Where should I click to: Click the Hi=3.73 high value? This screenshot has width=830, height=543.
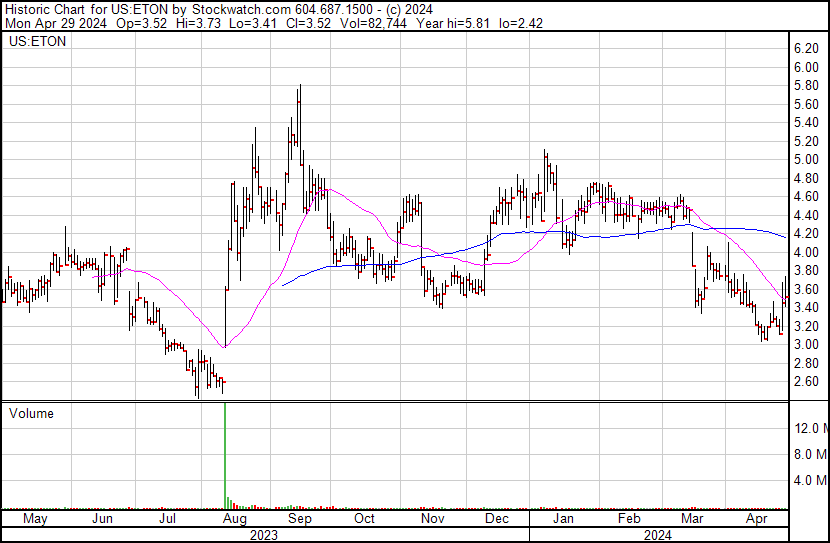coord(197,23)
